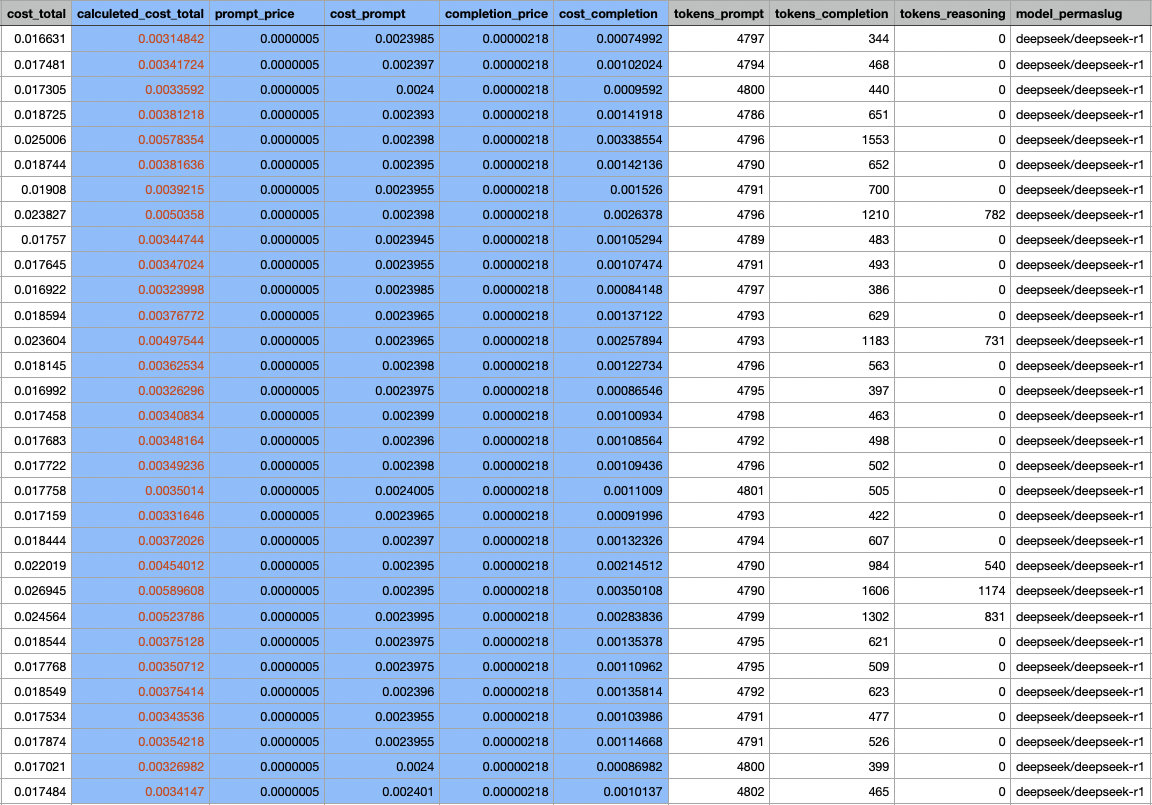Select tokens_reasoning cell 831
This screenshot has height=805, width=1152.
click(x=952, y=616)
